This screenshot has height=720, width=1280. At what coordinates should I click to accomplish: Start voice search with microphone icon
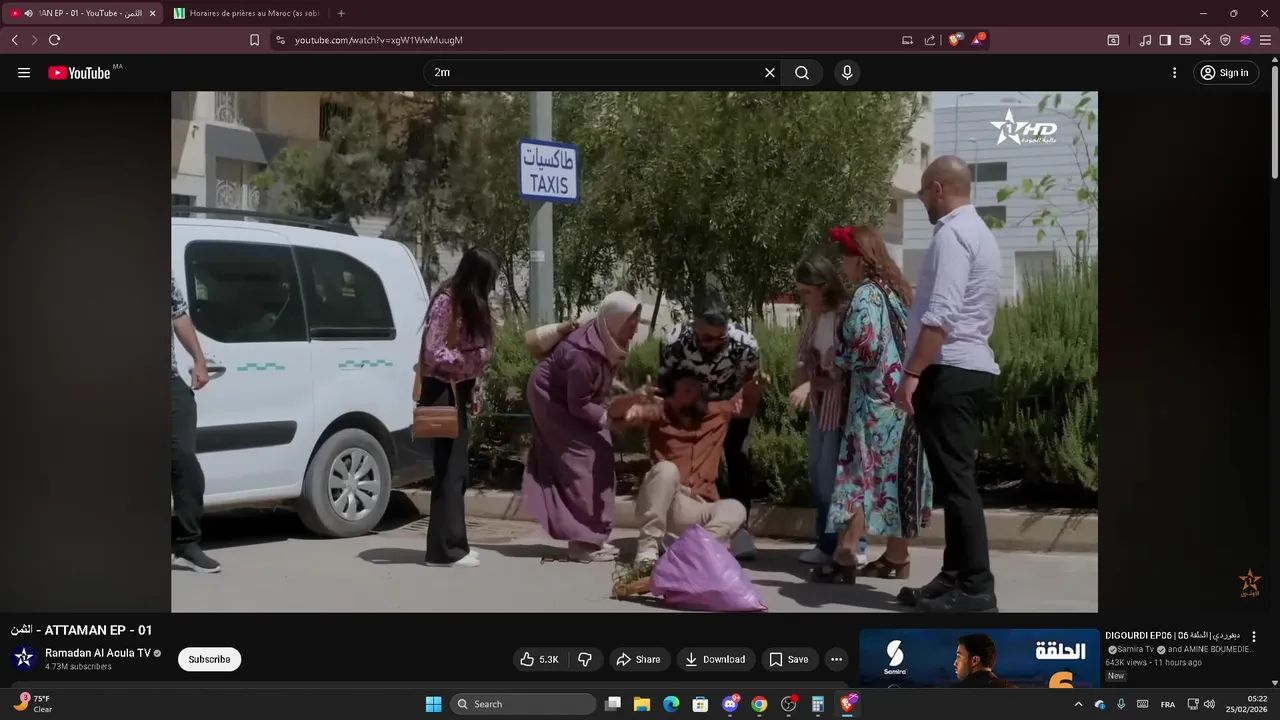(847, 73)
